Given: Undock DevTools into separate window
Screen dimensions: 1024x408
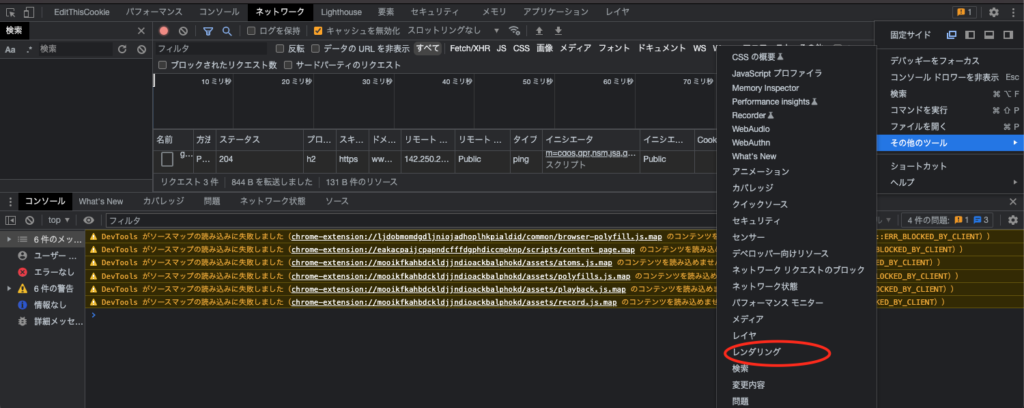Looking at the screenshot, I should click(951, 35).
